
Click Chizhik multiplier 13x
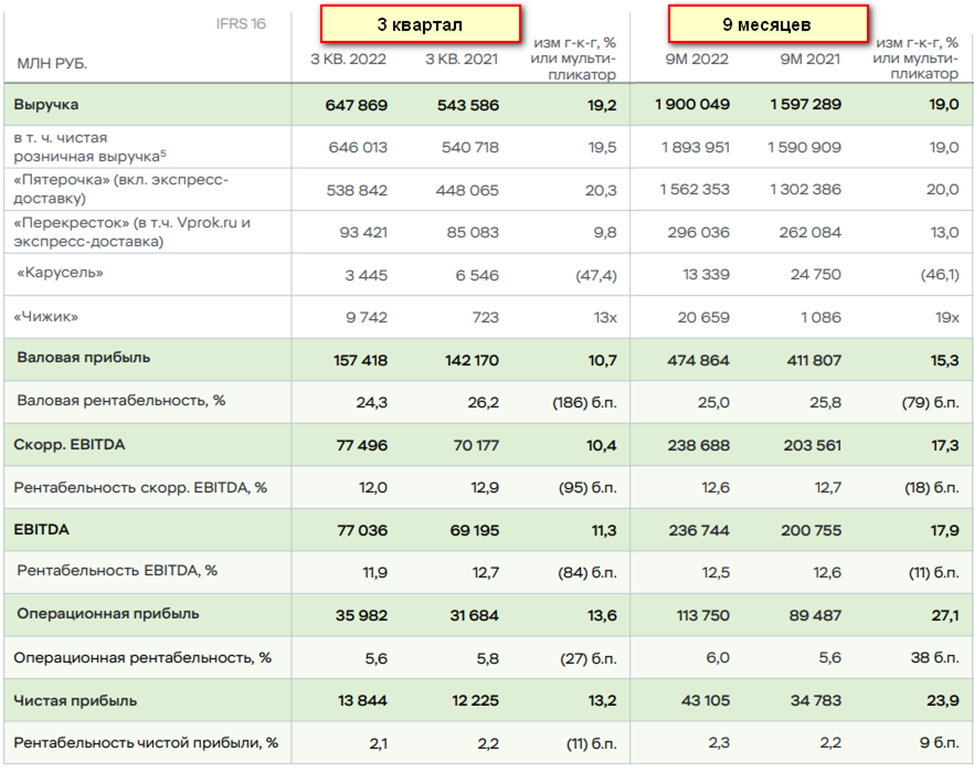tap(605, 318)
